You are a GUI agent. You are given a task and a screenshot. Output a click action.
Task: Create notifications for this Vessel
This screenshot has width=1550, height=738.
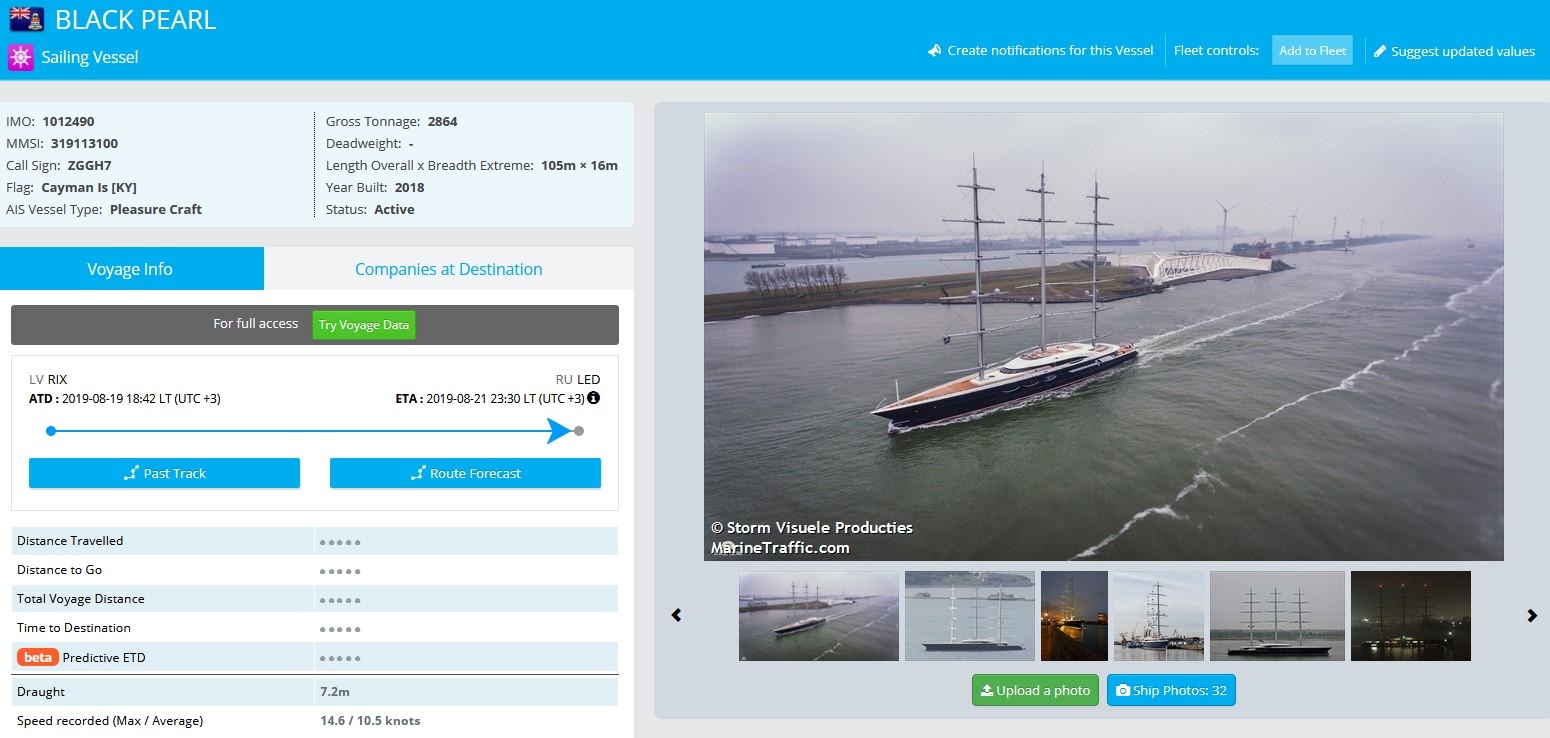coord(1050,50)
